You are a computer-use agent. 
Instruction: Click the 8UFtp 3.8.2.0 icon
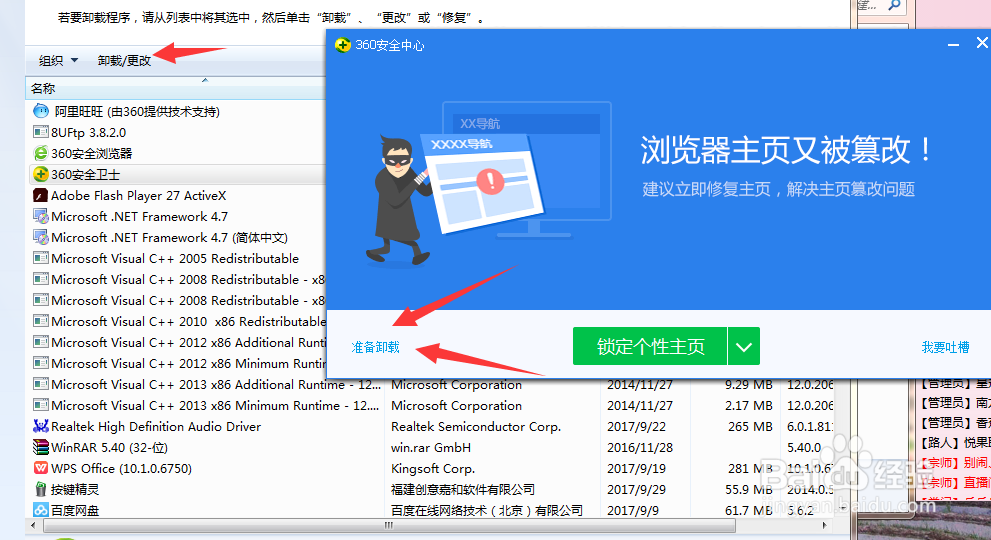[41, 132]
